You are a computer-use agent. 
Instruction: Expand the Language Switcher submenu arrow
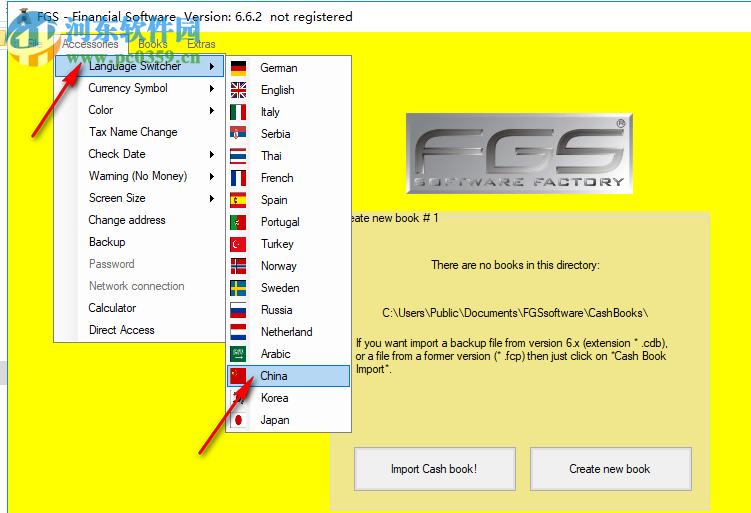tap(212, 67)
